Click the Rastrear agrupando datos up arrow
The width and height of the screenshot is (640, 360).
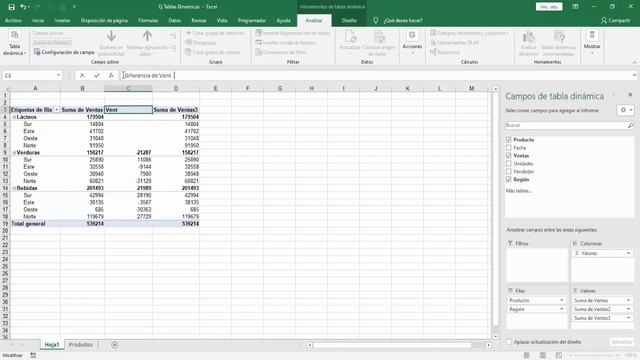pyautogui.click(x=147, y=37)
